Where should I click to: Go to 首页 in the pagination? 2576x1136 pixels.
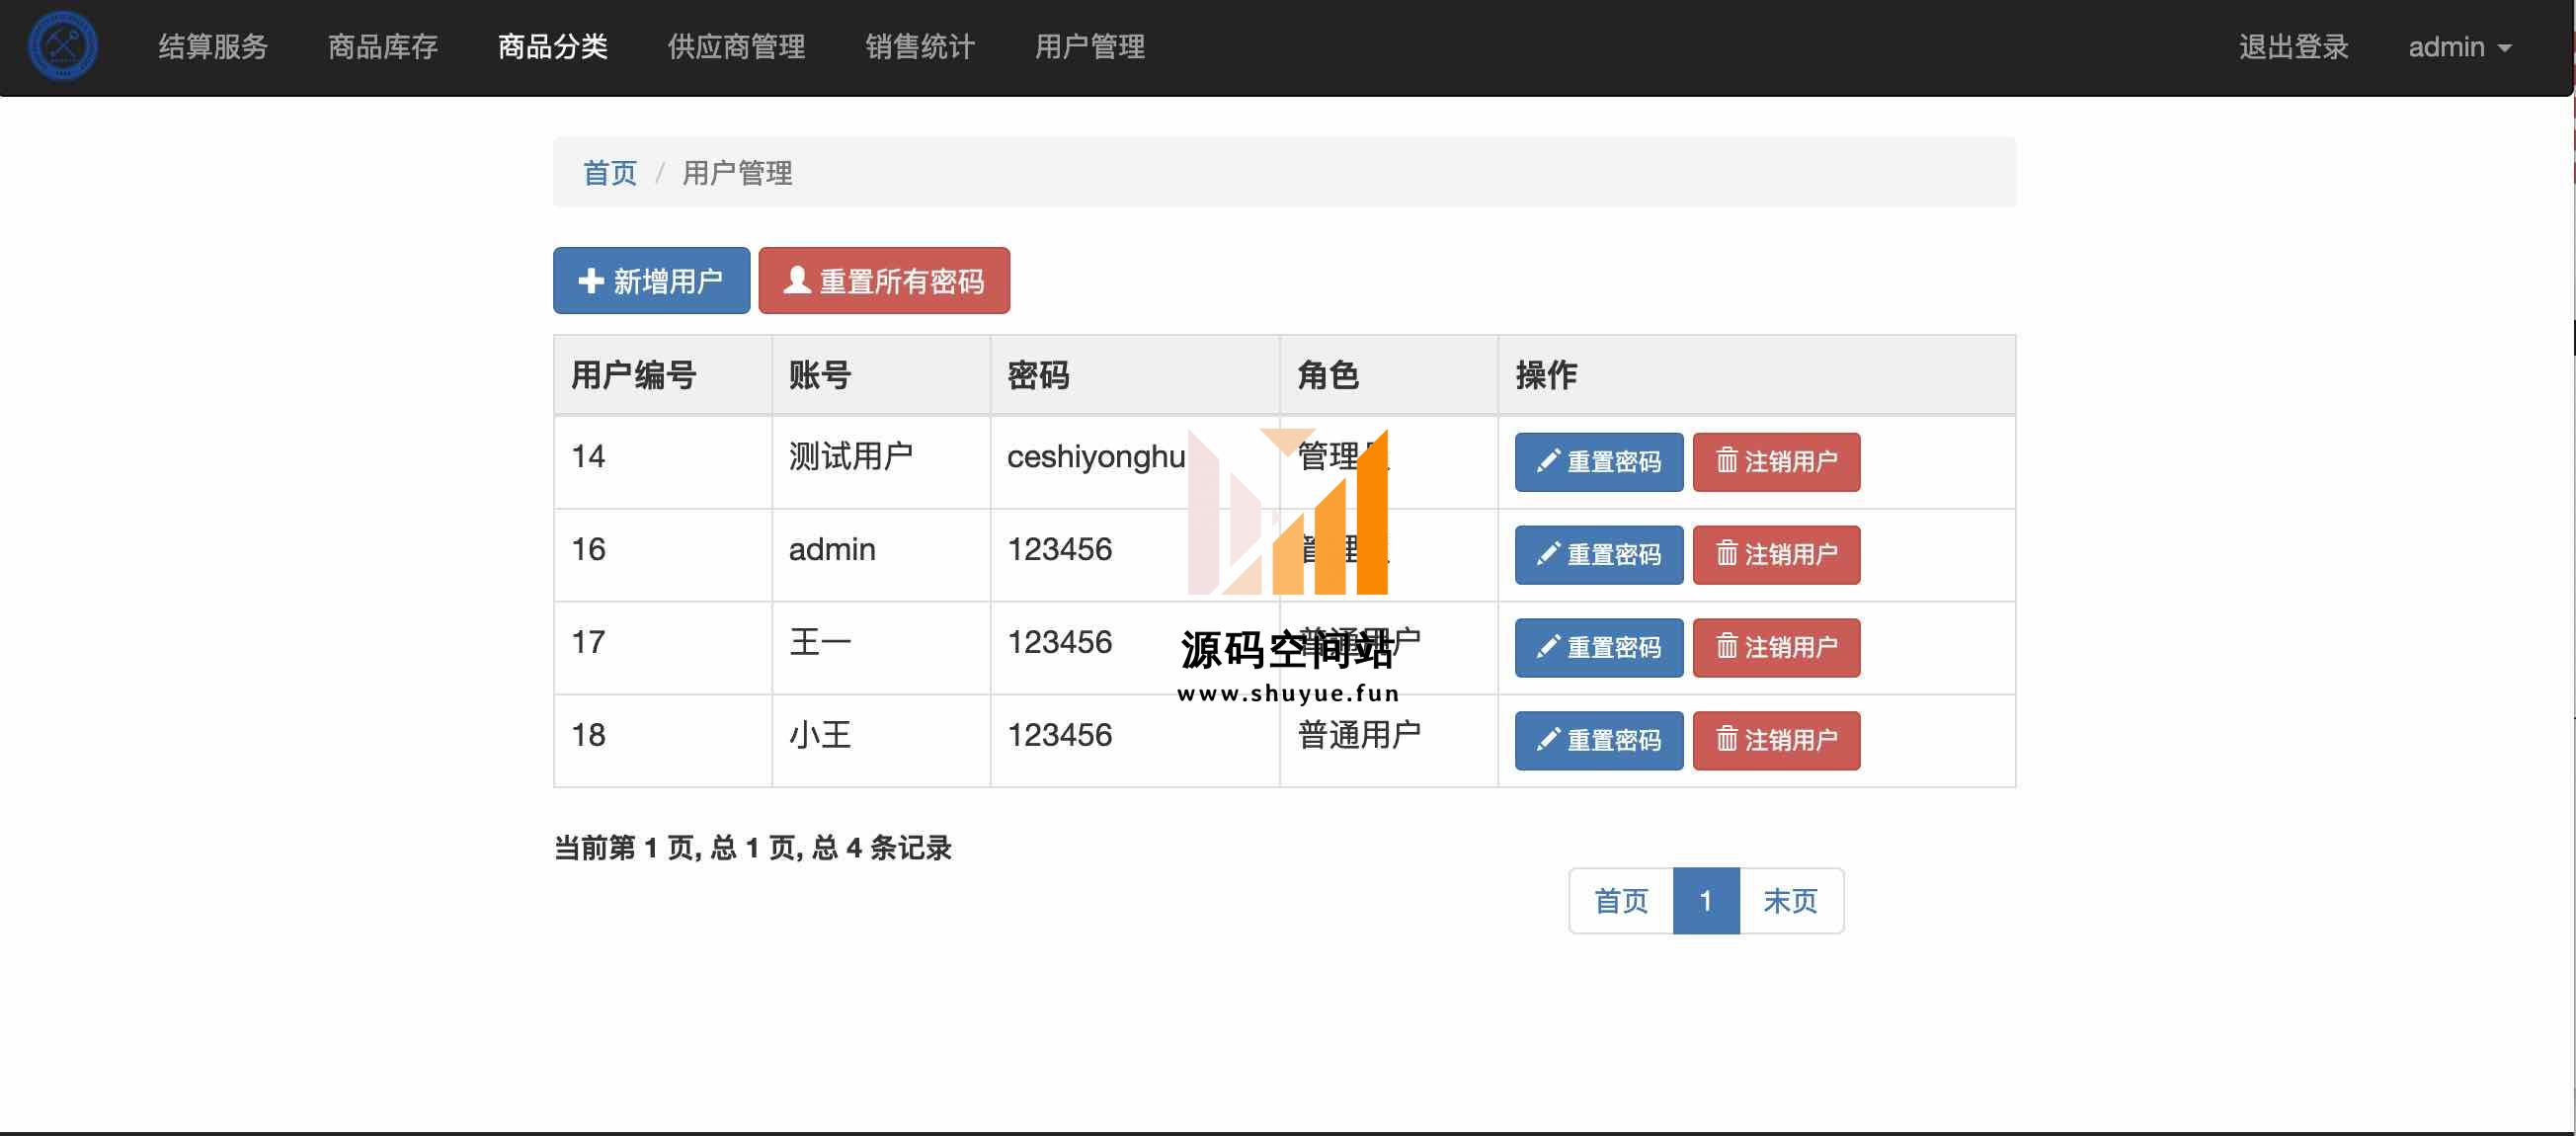pos(1621,901)
